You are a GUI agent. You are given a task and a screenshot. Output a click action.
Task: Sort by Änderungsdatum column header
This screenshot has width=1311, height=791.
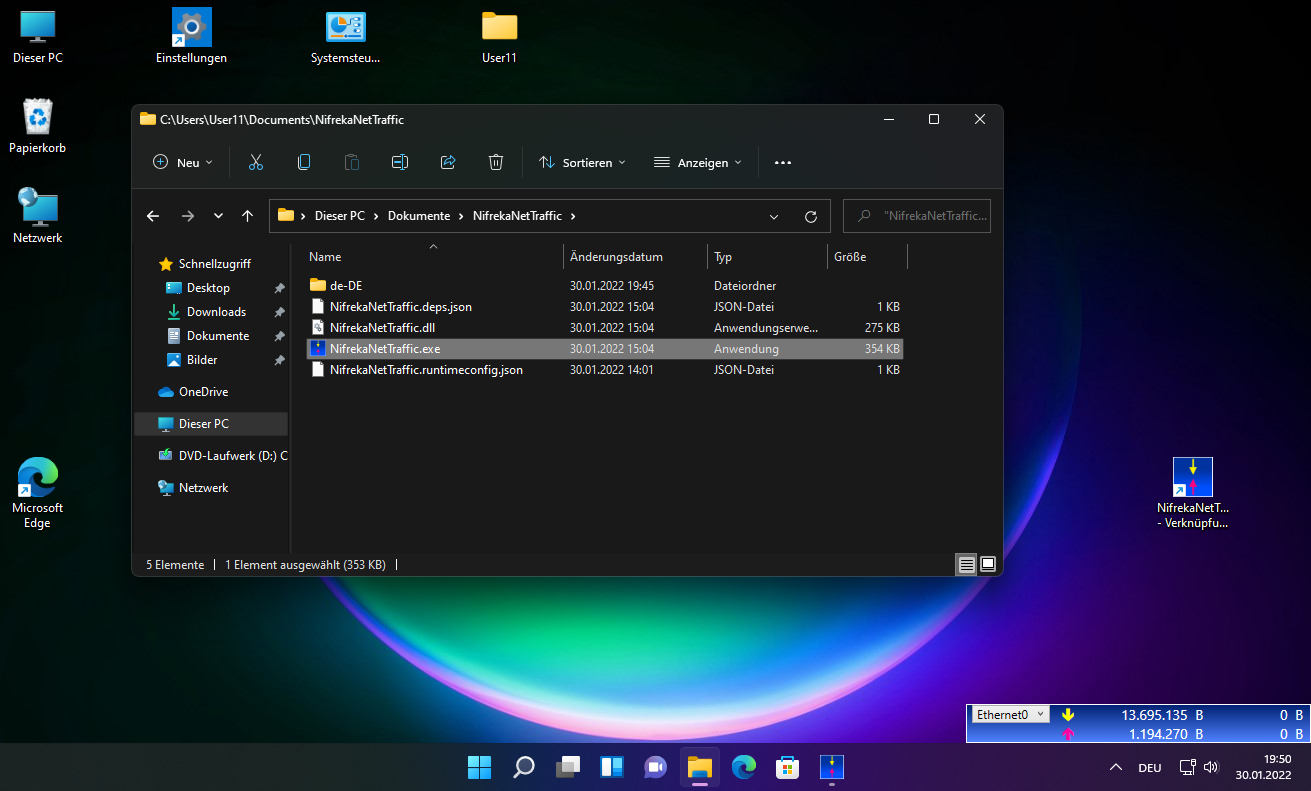click(635, 257)
